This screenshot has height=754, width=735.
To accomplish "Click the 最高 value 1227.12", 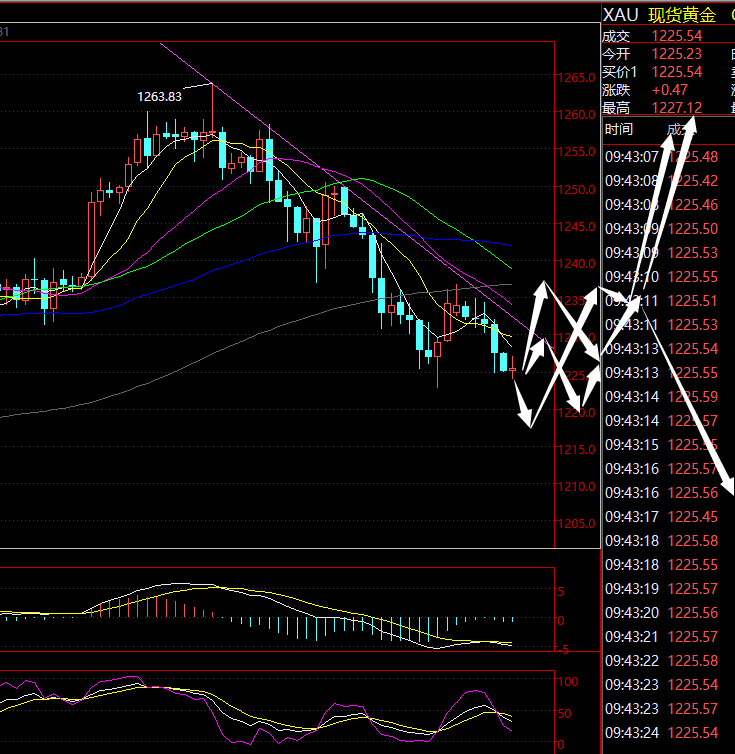I will pos(676,108).
